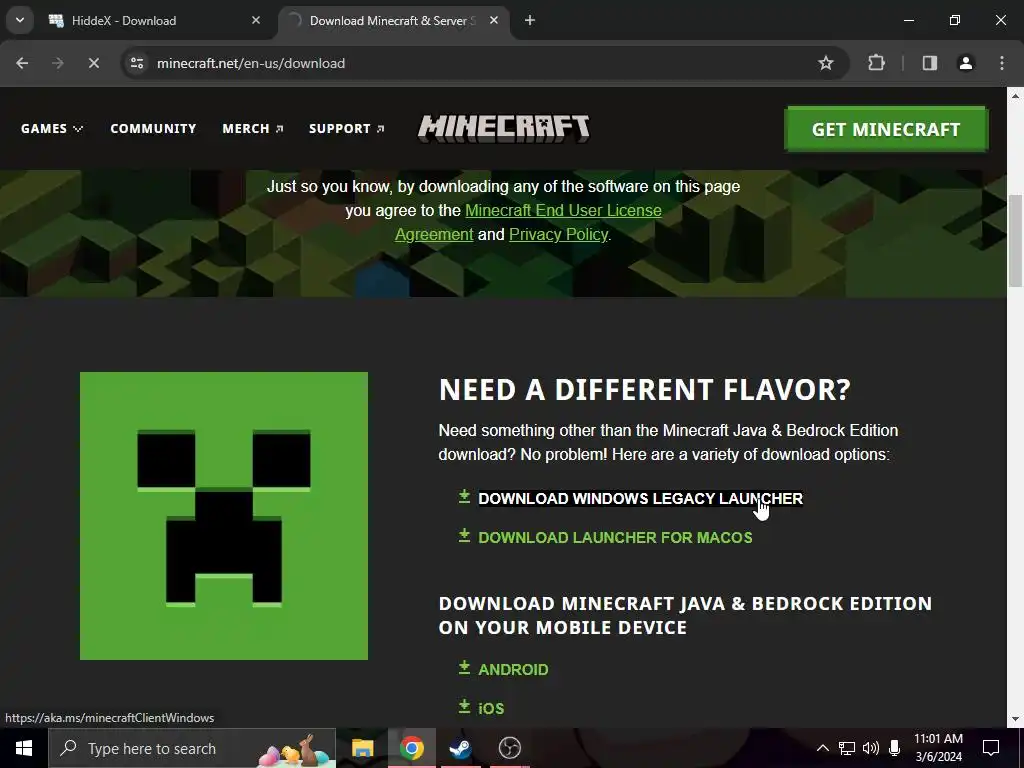Expand the GAMES menu

tap(52, 129)
